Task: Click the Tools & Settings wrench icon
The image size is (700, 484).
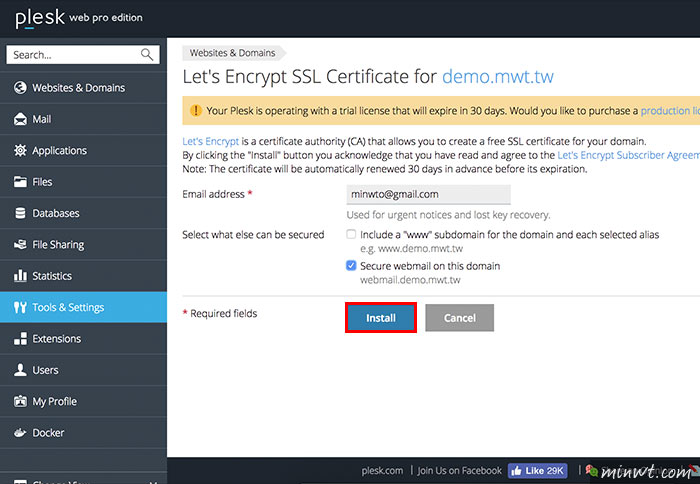Action: (20, 307)
